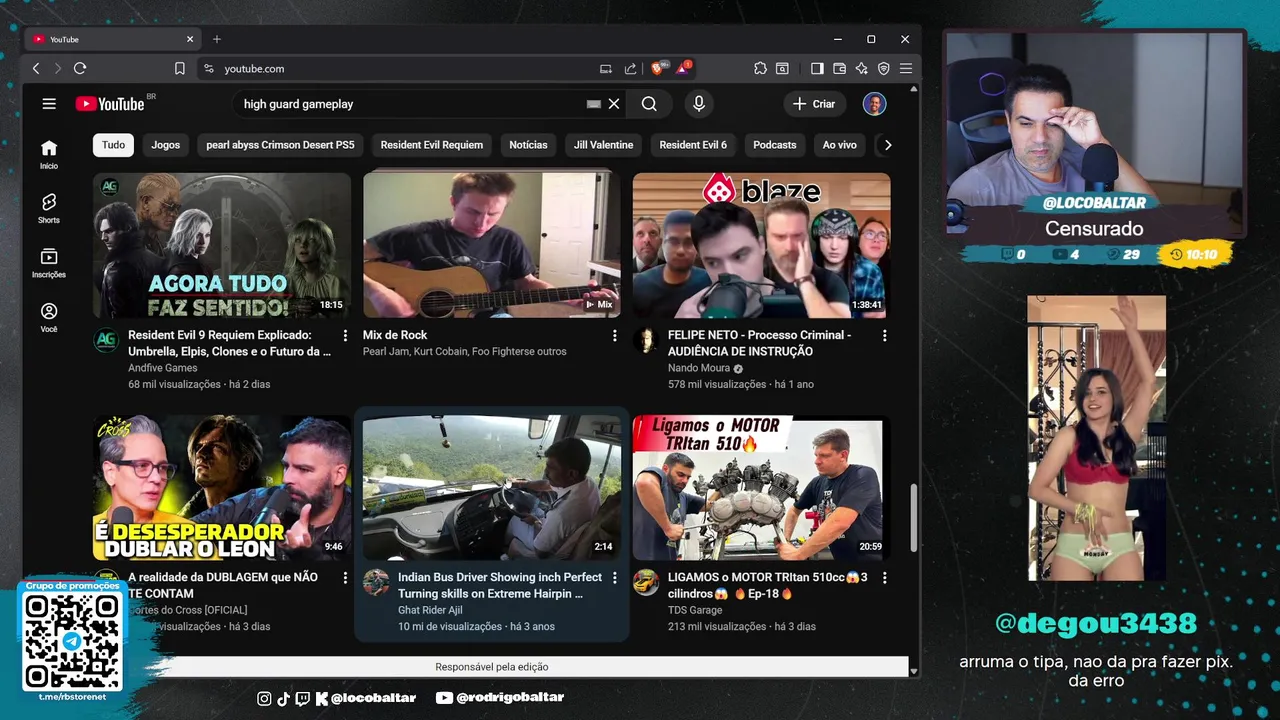Select the Tudo filter chip
This screenshot has width=1280, height=720.
coord(114,145)
